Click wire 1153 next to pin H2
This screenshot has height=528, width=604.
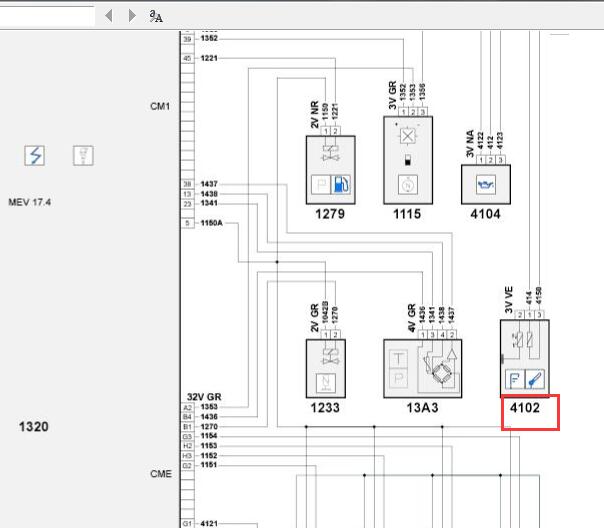click(209, 446)
